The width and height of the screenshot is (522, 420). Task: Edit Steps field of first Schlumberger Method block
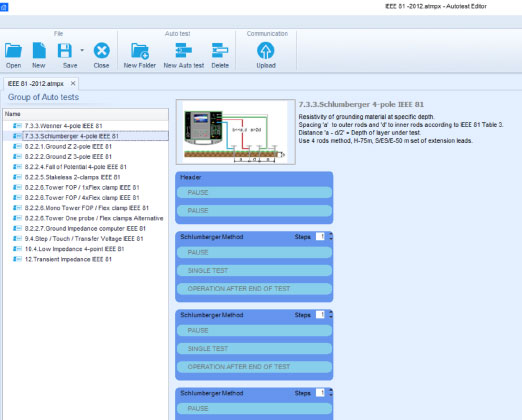(x=320, y=237)
